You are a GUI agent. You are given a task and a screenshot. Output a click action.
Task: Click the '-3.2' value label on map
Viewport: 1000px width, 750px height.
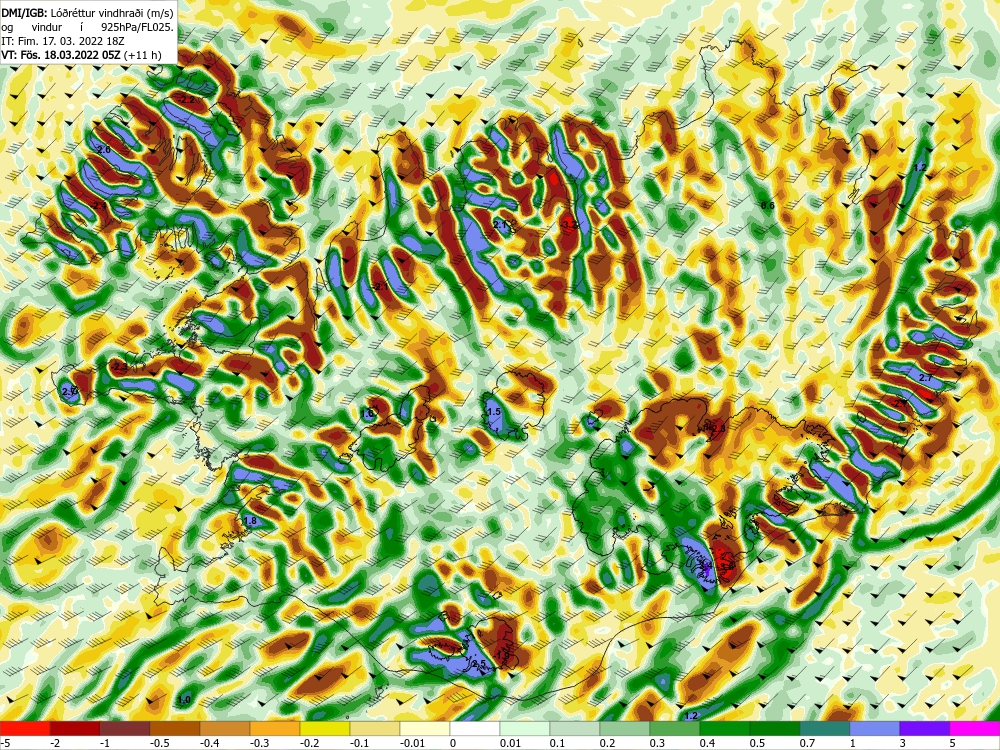coord(569,224)
